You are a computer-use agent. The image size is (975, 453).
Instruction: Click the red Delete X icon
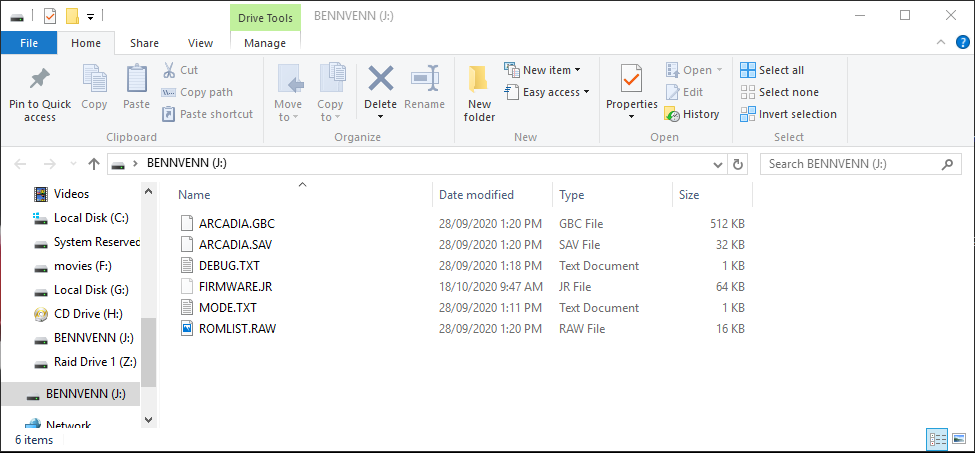pyautogui.click(x=381, y=79)
